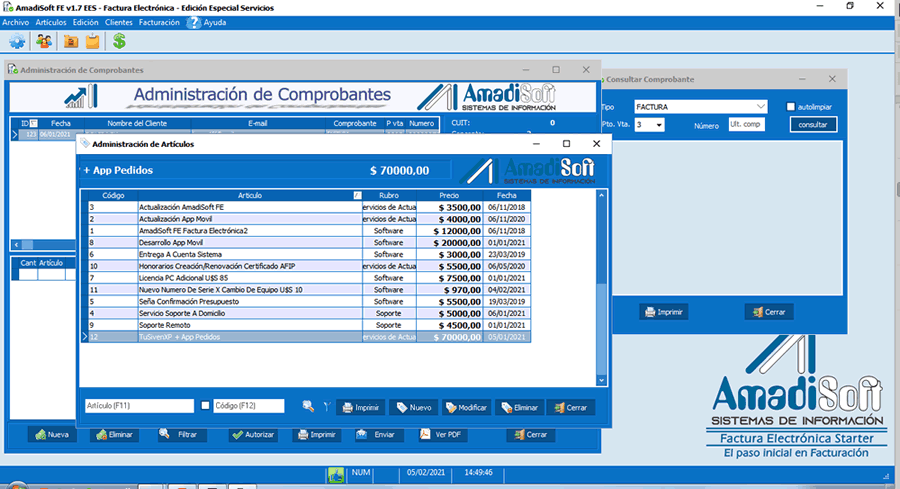Click the Número field showing Ult. comp
Image resolution: width=900 pixels, height=489 pixels.
pyautogui.click(x=746, y=125)
